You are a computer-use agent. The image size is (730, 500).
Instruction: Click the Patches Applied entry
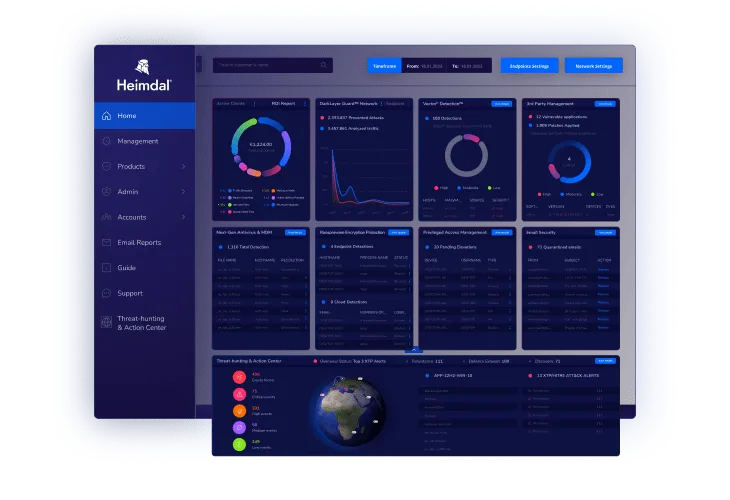click(x=554, y=125)
